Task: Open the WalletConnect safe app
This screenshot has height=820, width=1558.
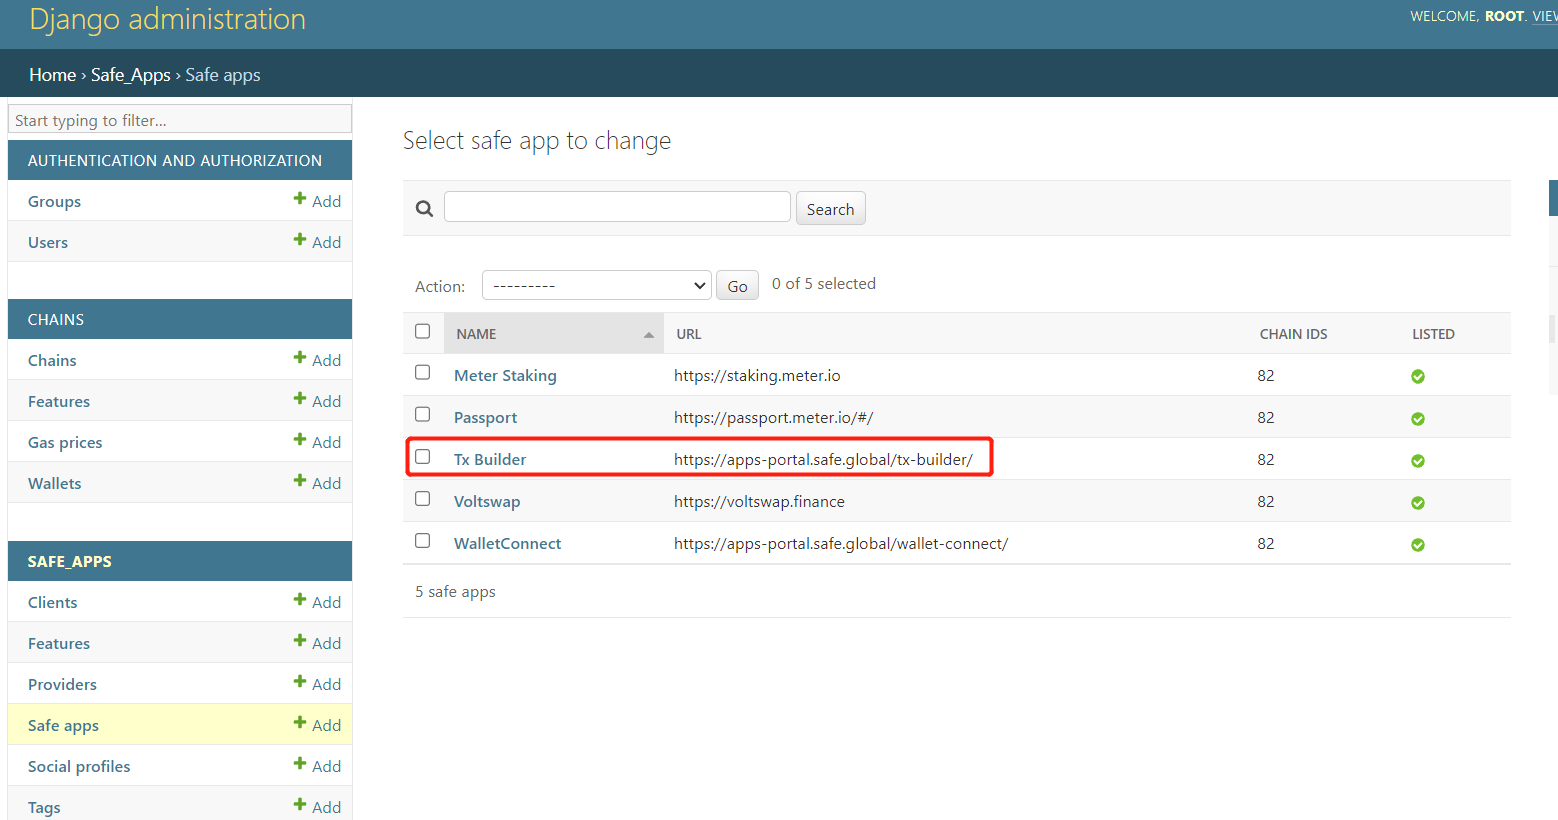Action: point(507,543)
